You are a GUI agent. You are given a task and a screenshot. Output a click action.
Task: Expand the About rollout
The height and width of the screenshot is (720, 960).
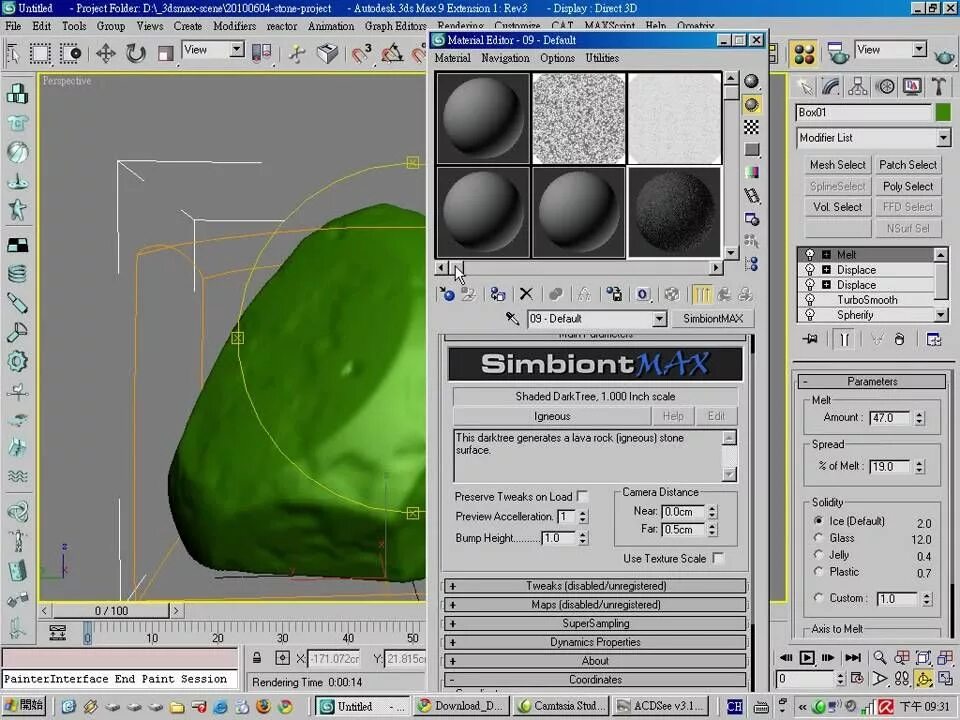[595, 661]
